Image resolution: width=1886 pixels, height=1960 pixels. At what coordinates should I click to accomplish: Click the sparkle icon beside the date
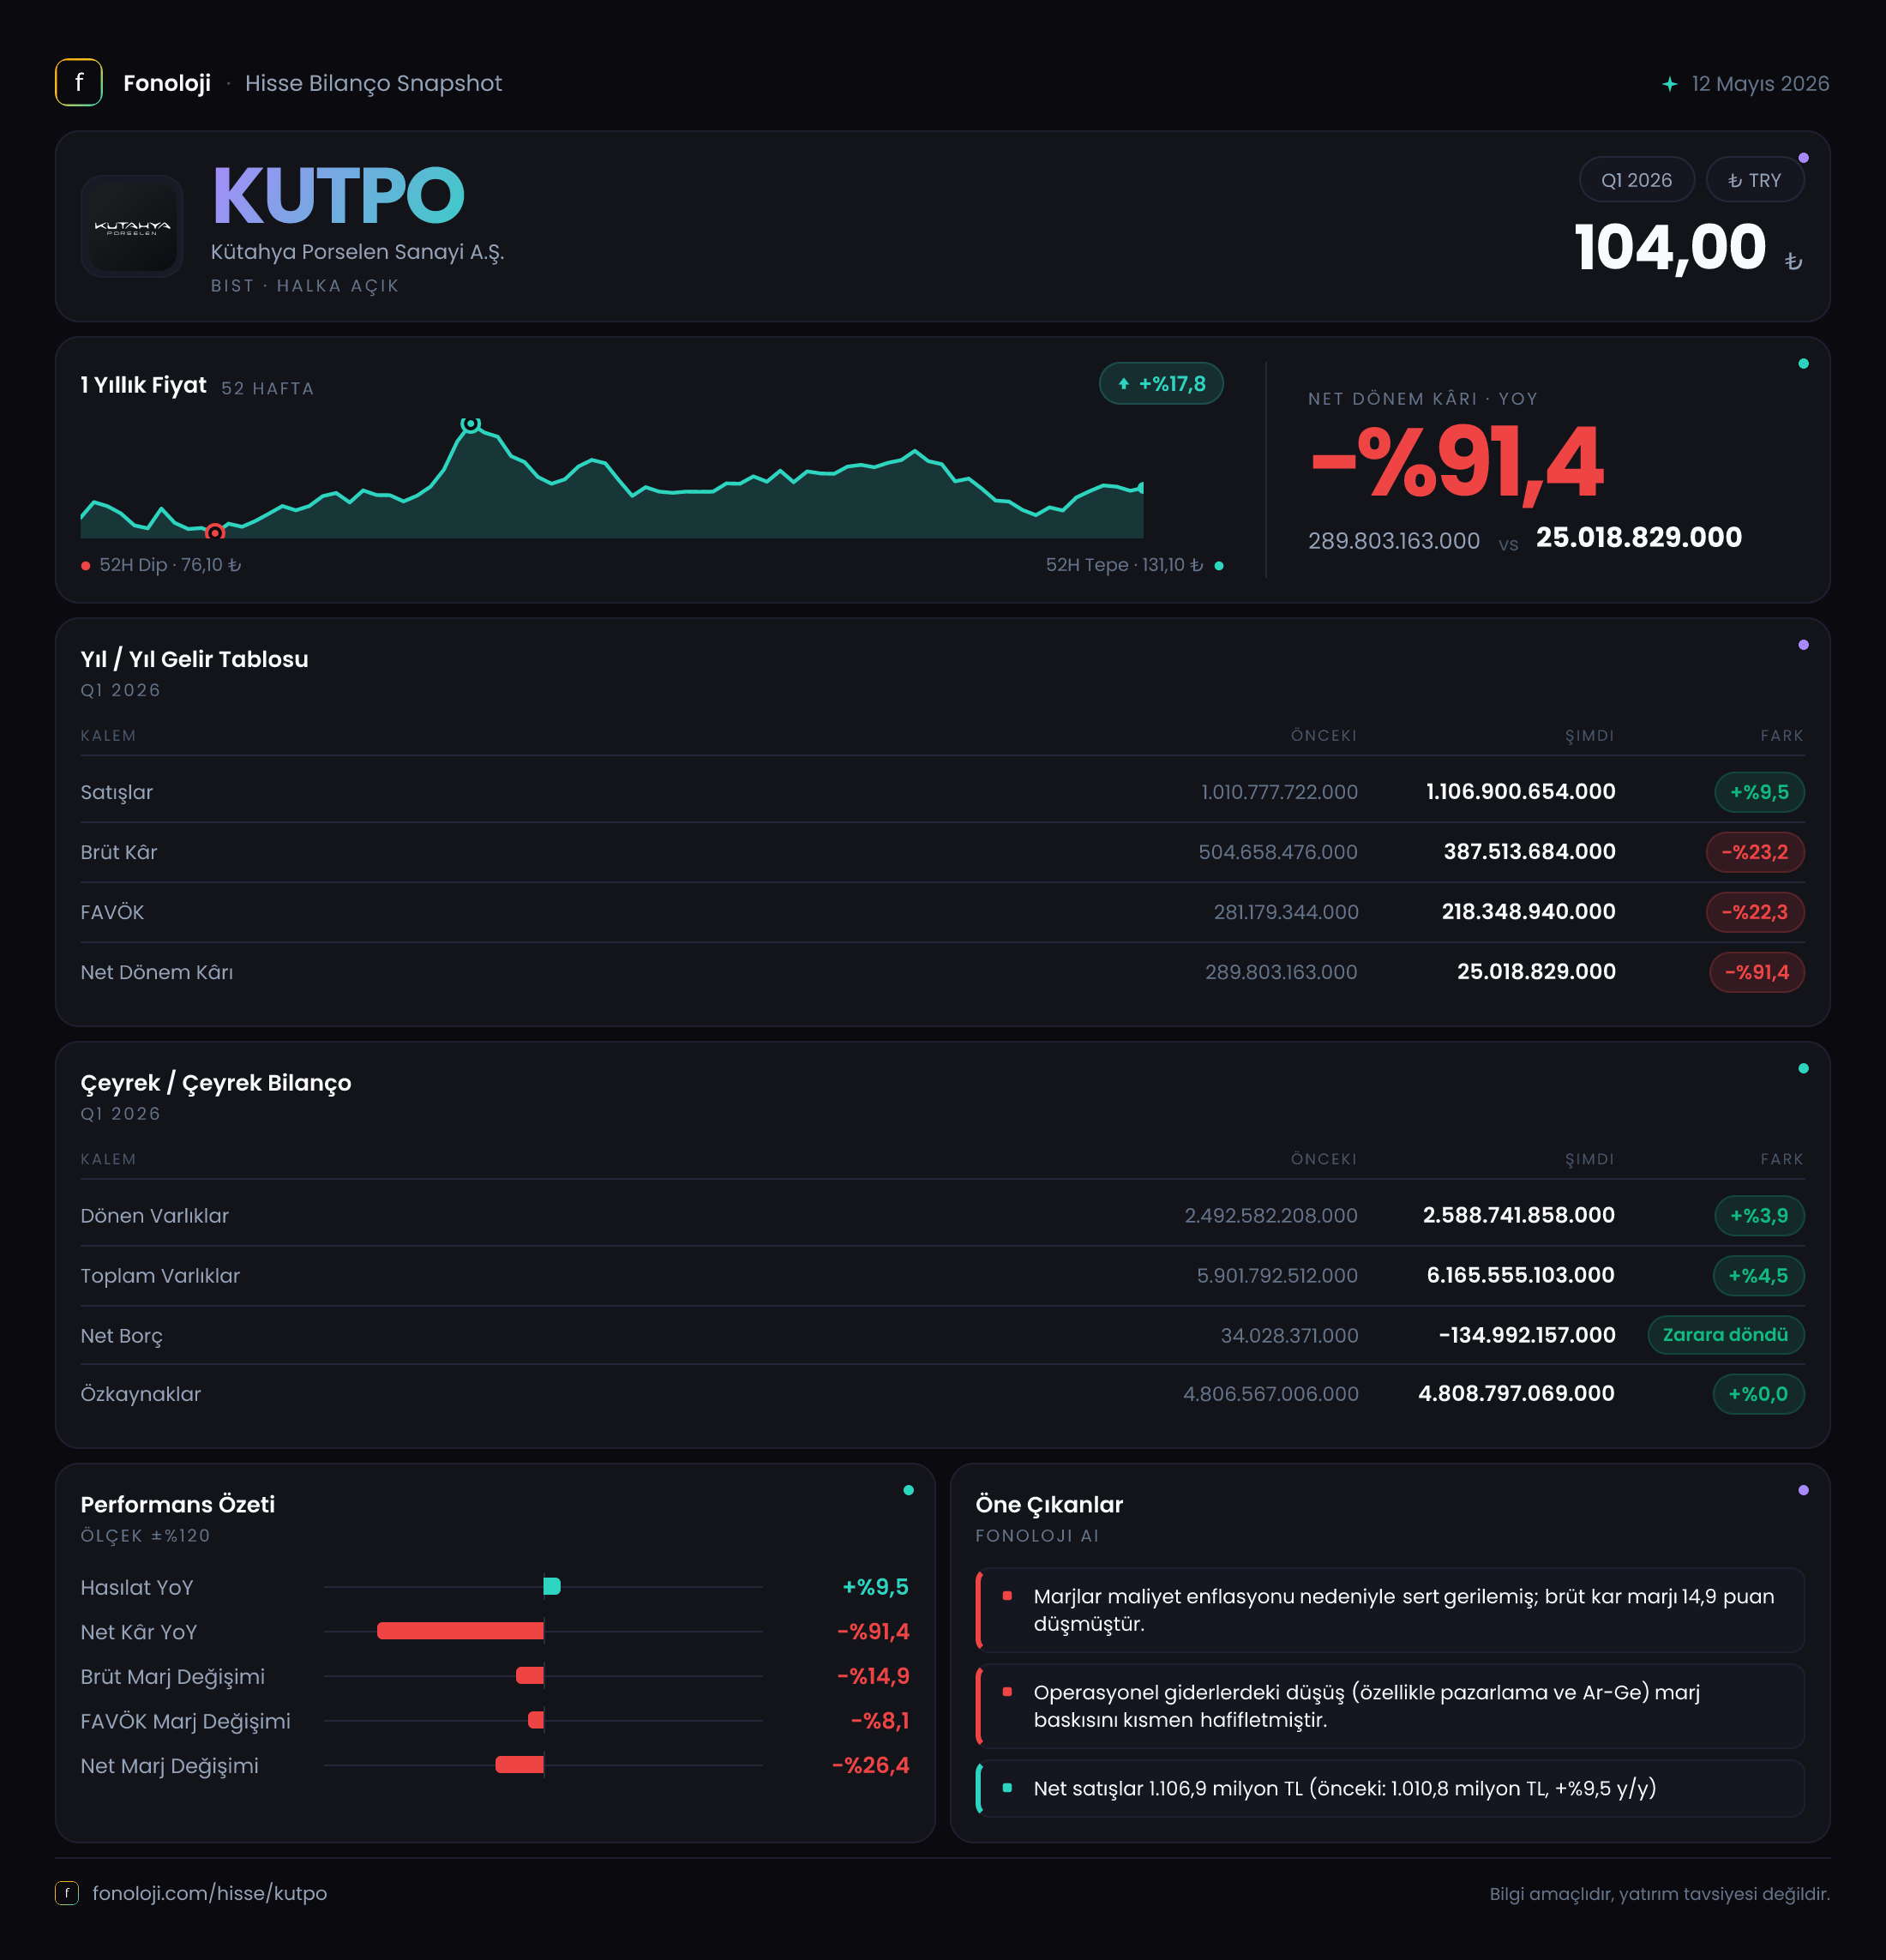[1669, 84]
